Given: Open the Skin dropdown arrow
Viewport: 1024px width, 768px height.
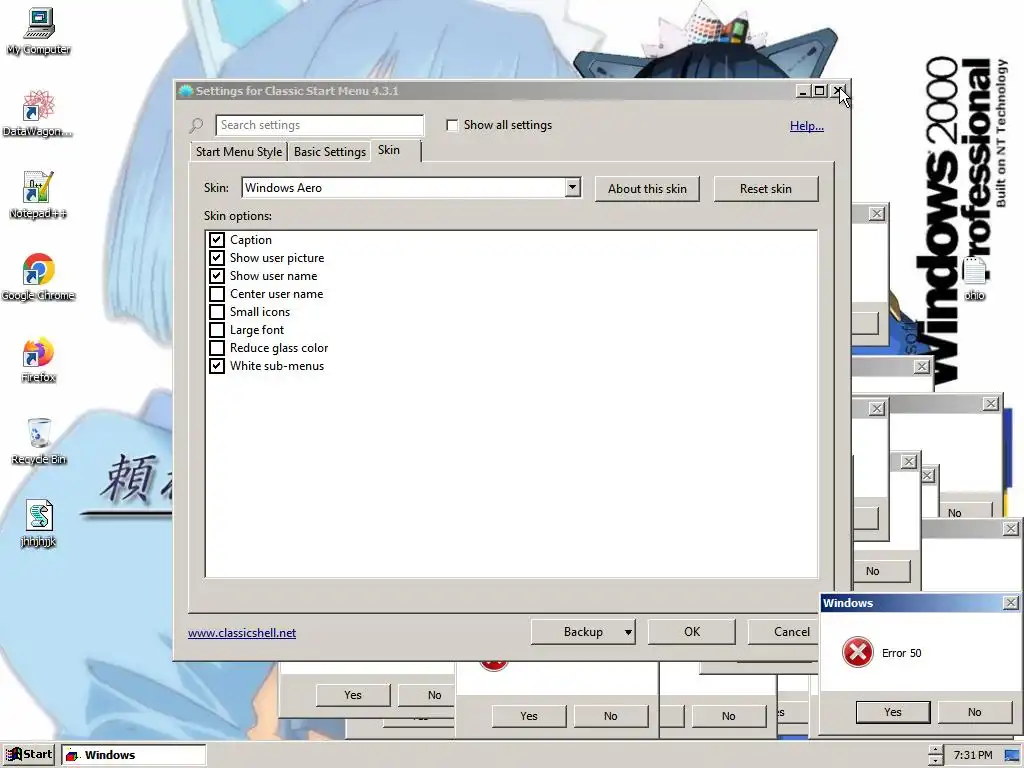Looking at the screenshot, I should (572, 187).
